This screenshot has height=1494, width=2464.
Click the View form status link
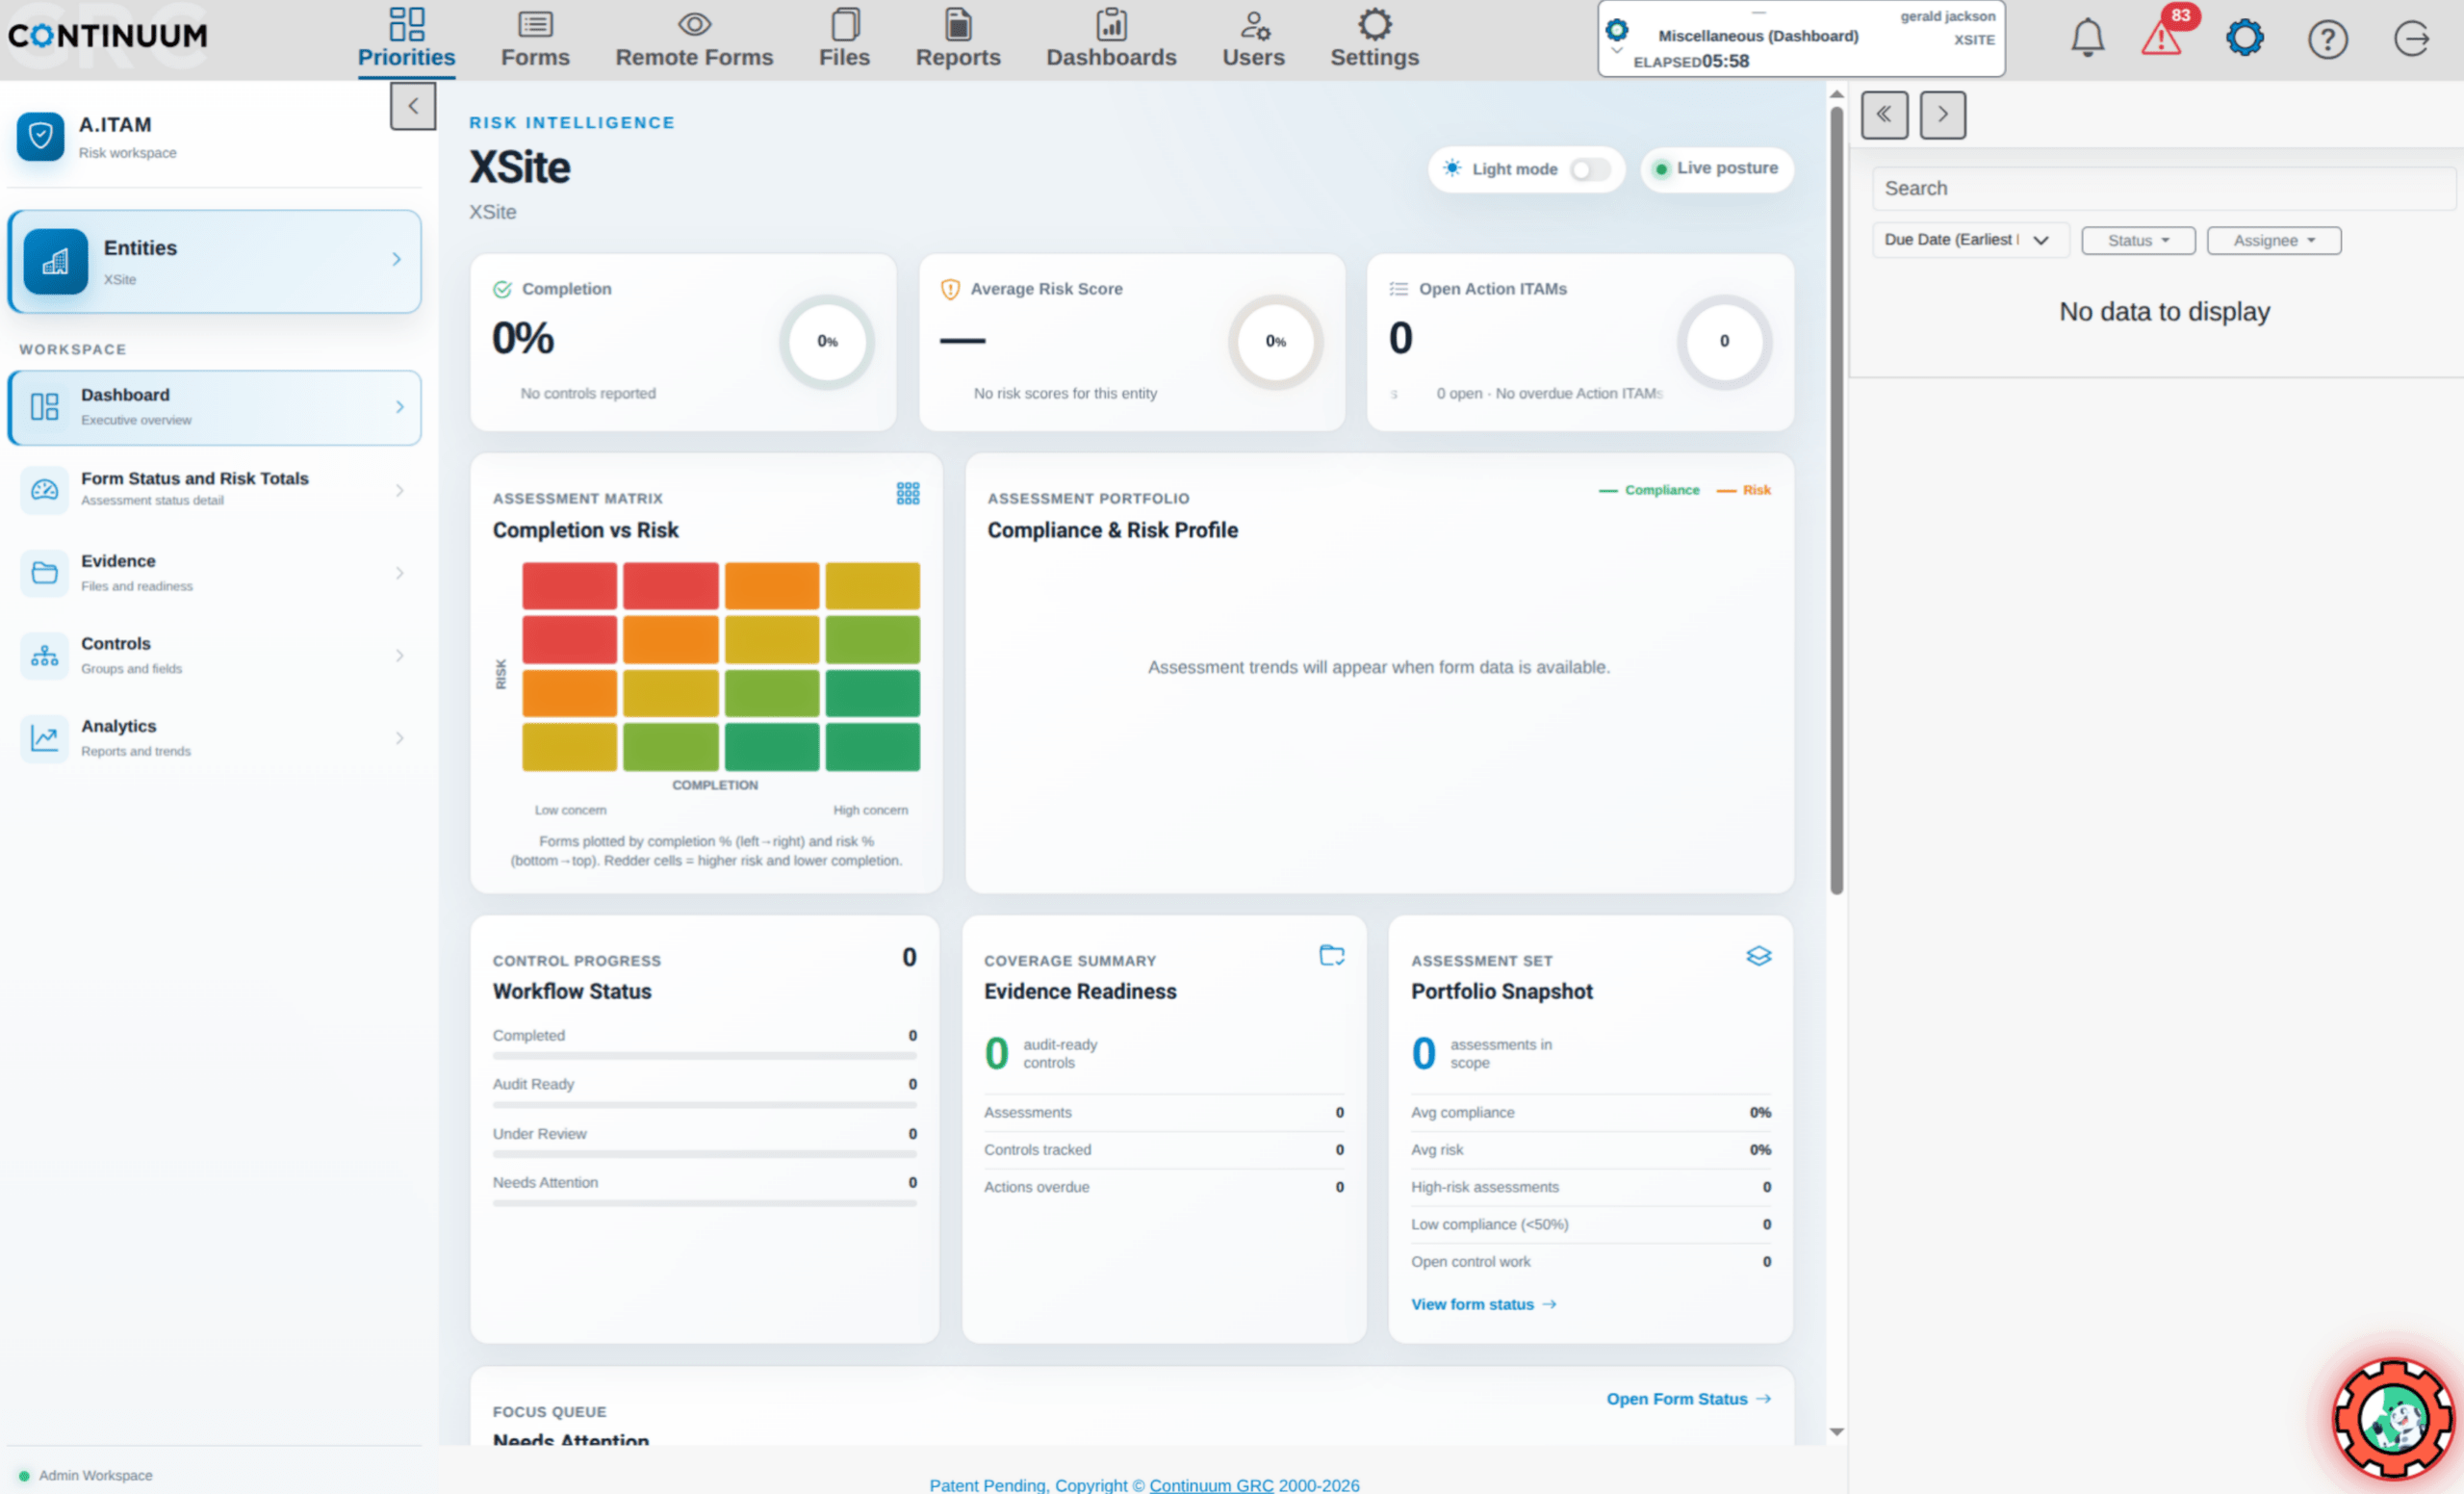tap(1483, 1304)
